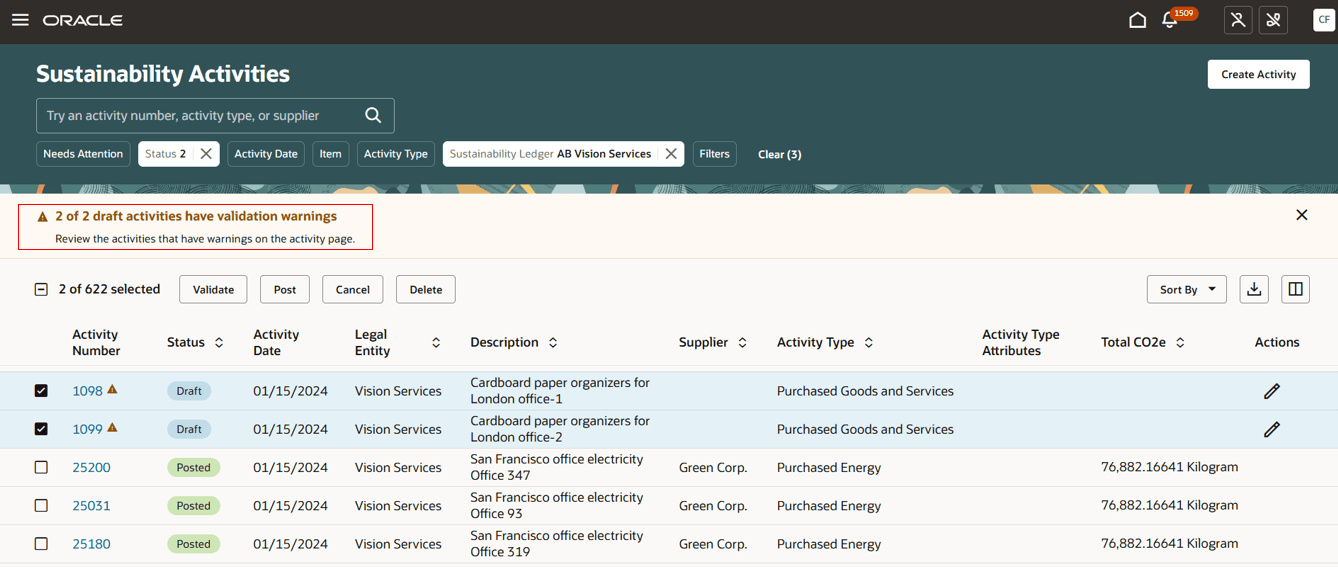Image resolution: width=1338 pixels, height=567 pixels.
Task: Select the checkbox for activity 25200
Action: (41, 467)
